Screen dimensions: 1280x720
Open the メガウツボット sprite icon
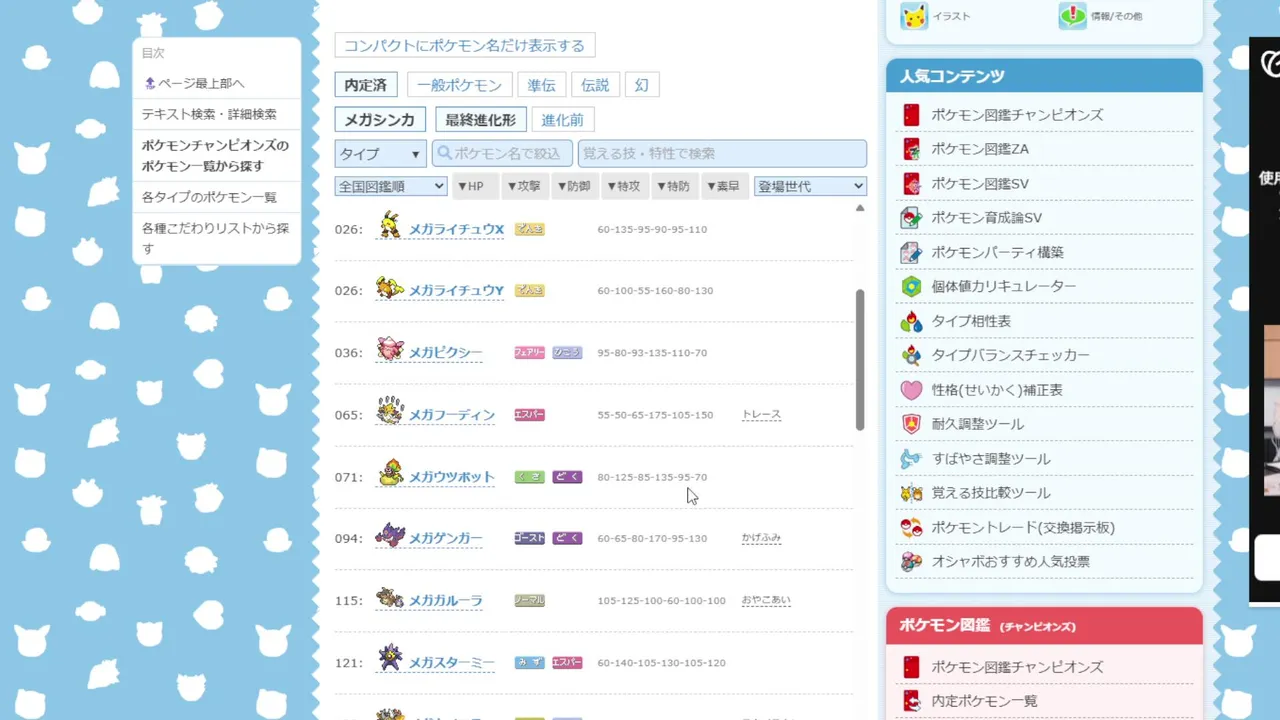391,474
